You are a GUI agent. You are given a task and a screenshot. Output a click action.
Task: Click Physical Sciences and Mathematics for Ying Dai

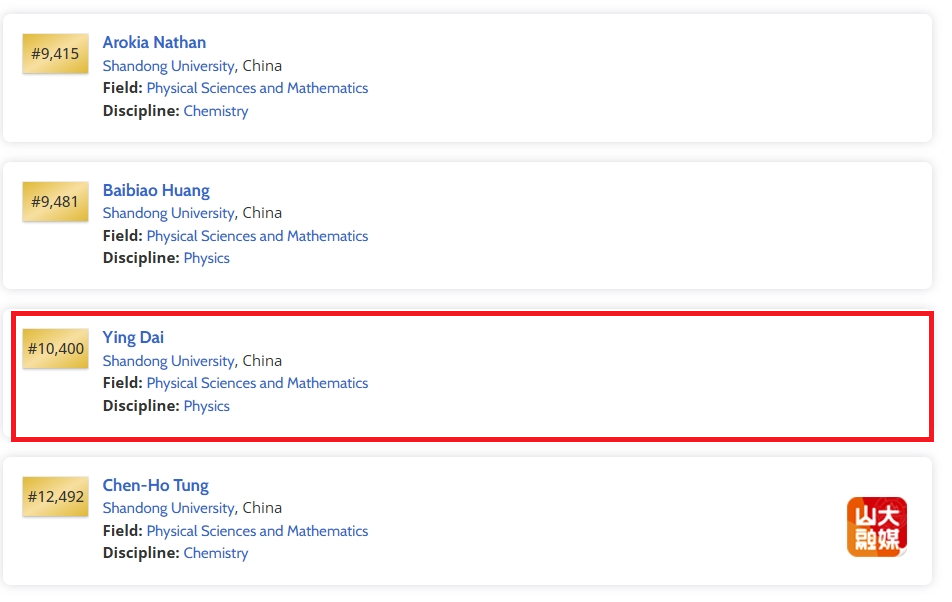[257, 384]
